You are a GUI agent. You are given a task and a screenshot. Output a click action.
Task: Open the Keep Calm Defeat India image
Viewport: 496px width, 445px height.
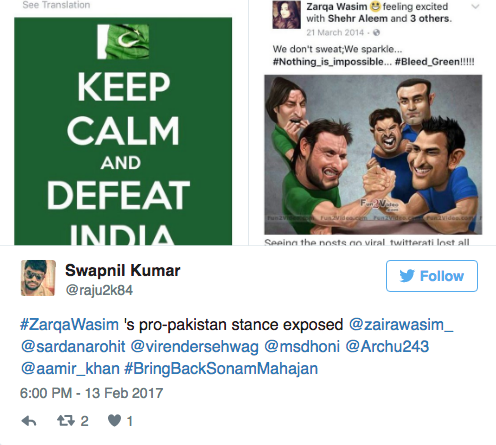coord(123,131)
